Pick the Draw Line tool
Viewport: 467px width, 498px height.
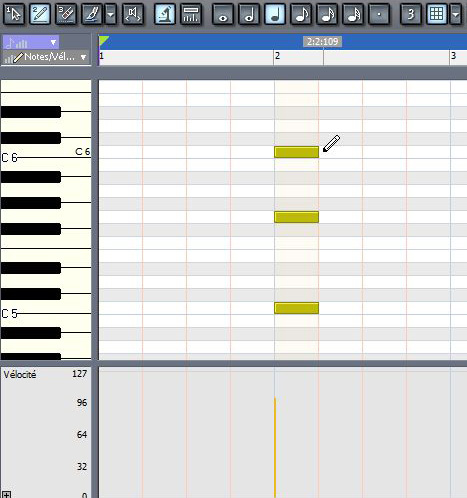pyautogui.click(x=92, y=14)
